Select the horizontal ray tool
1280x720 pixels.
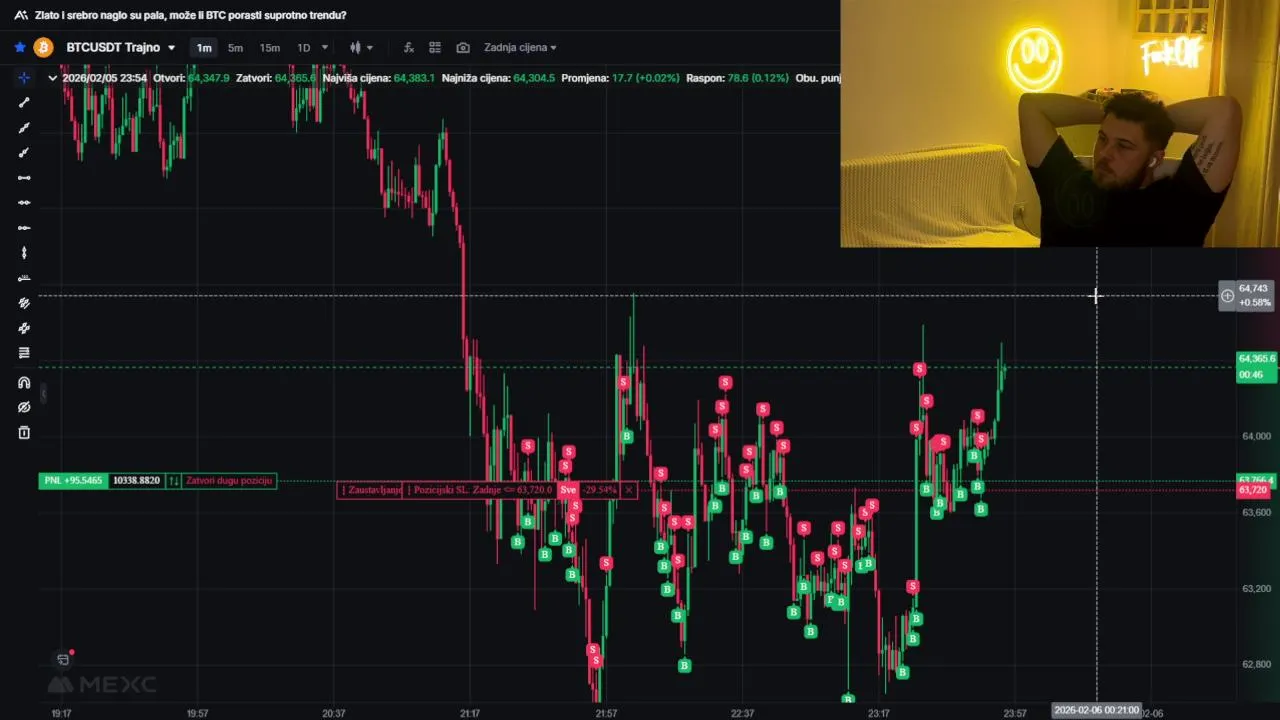pyautogui.click(x=24, y=228)
